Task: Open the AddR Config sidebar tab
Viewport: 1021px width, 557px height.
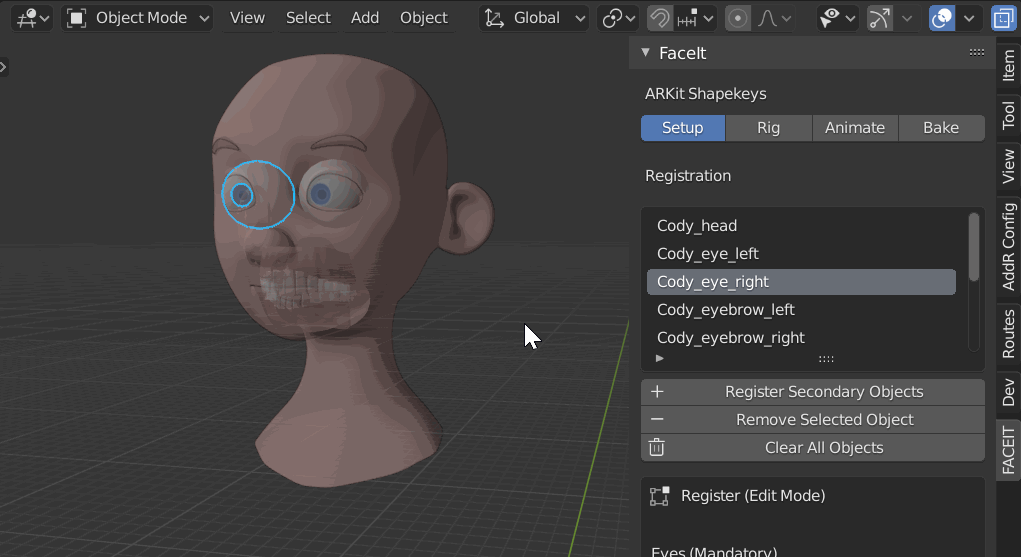Action: click(x=1008, y=246)
